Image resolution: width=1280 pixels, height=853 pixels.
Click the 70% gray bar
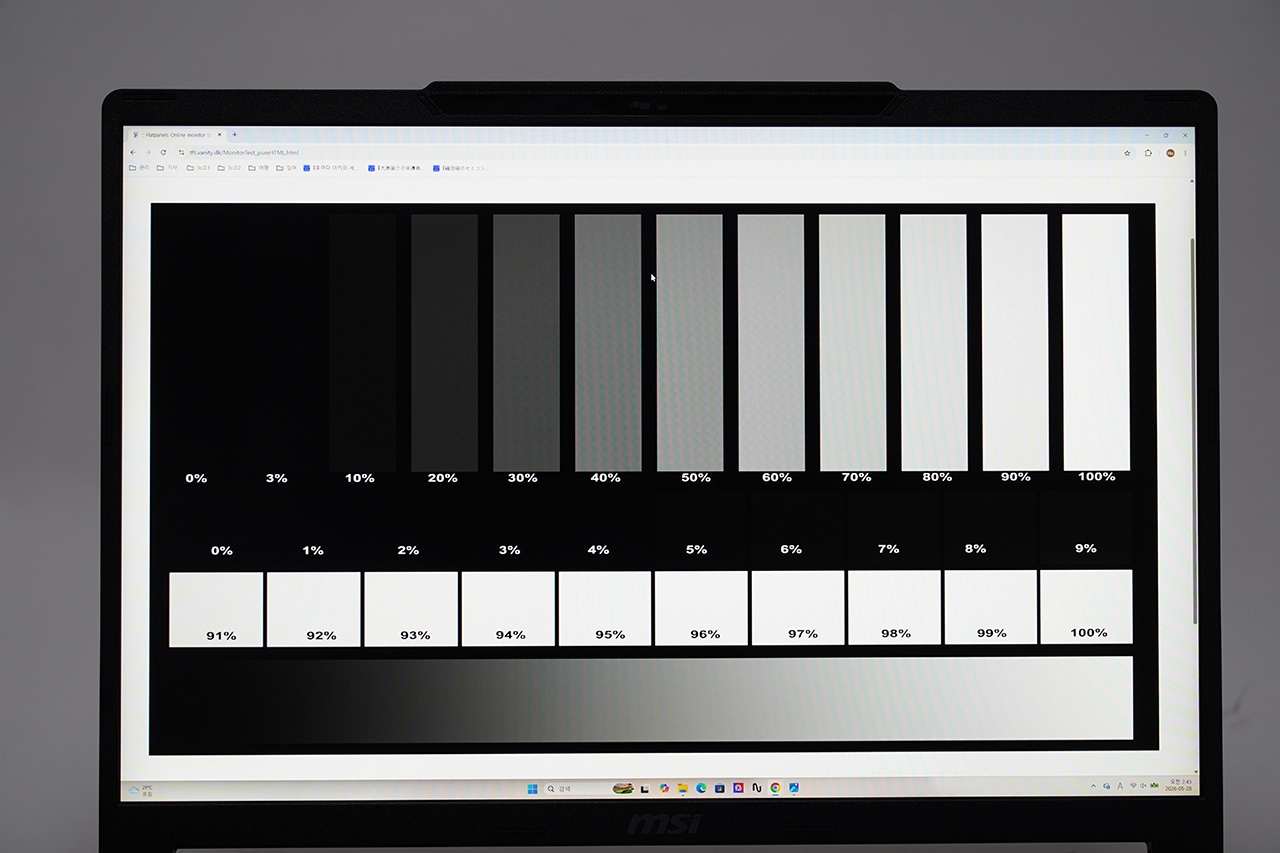[x=853, y=342]
